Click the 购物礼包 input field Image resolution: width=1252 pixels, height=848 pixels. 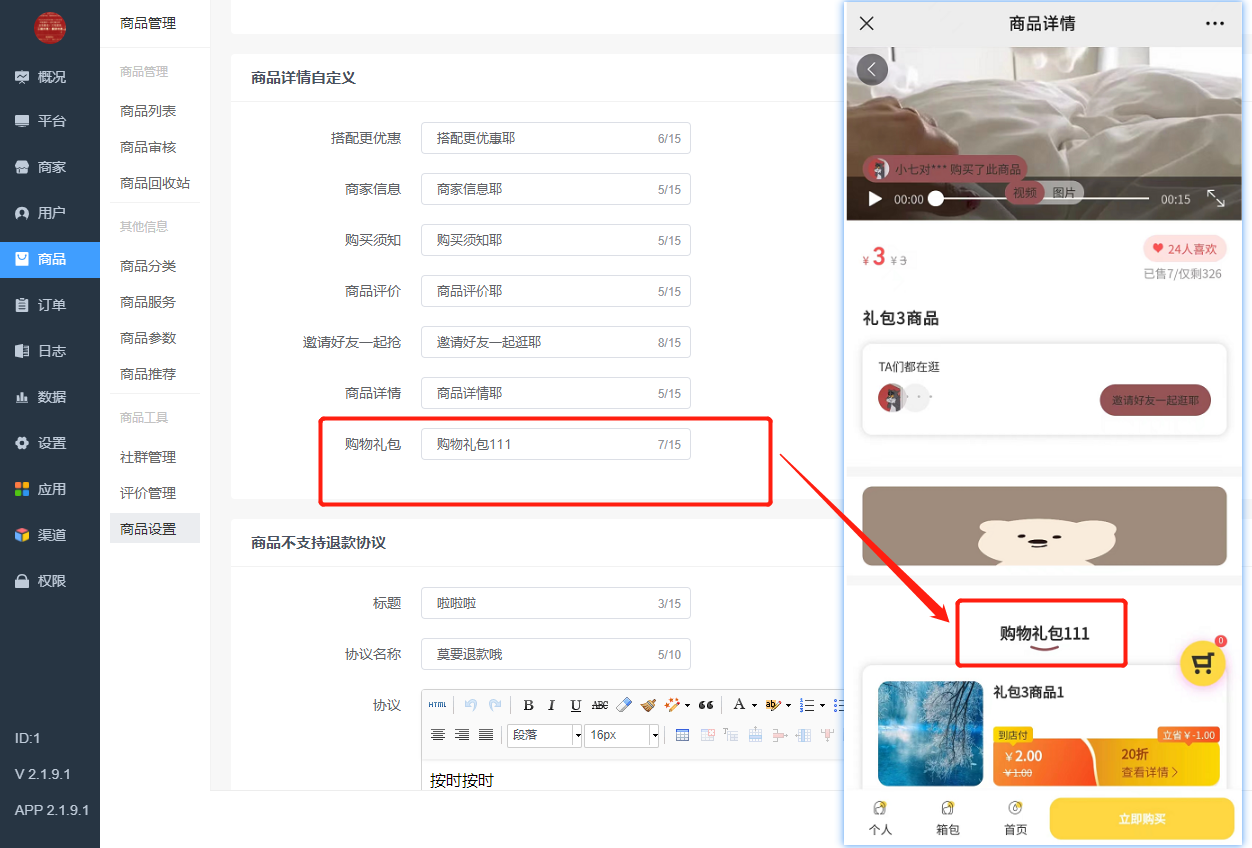(x=556, y=444)
